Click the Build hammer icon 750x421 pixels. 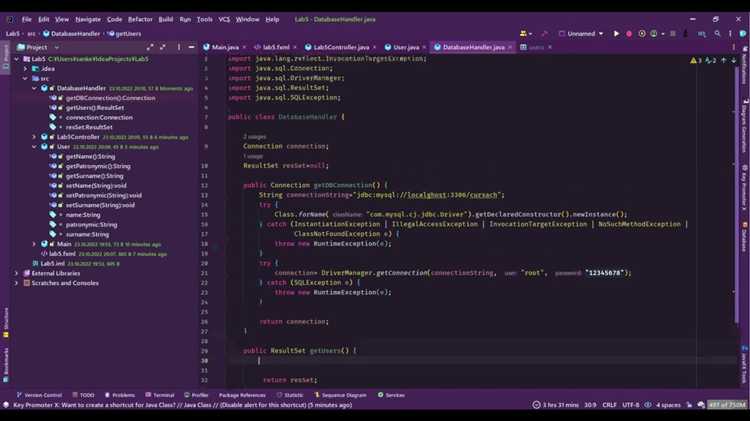coord(545,33)
